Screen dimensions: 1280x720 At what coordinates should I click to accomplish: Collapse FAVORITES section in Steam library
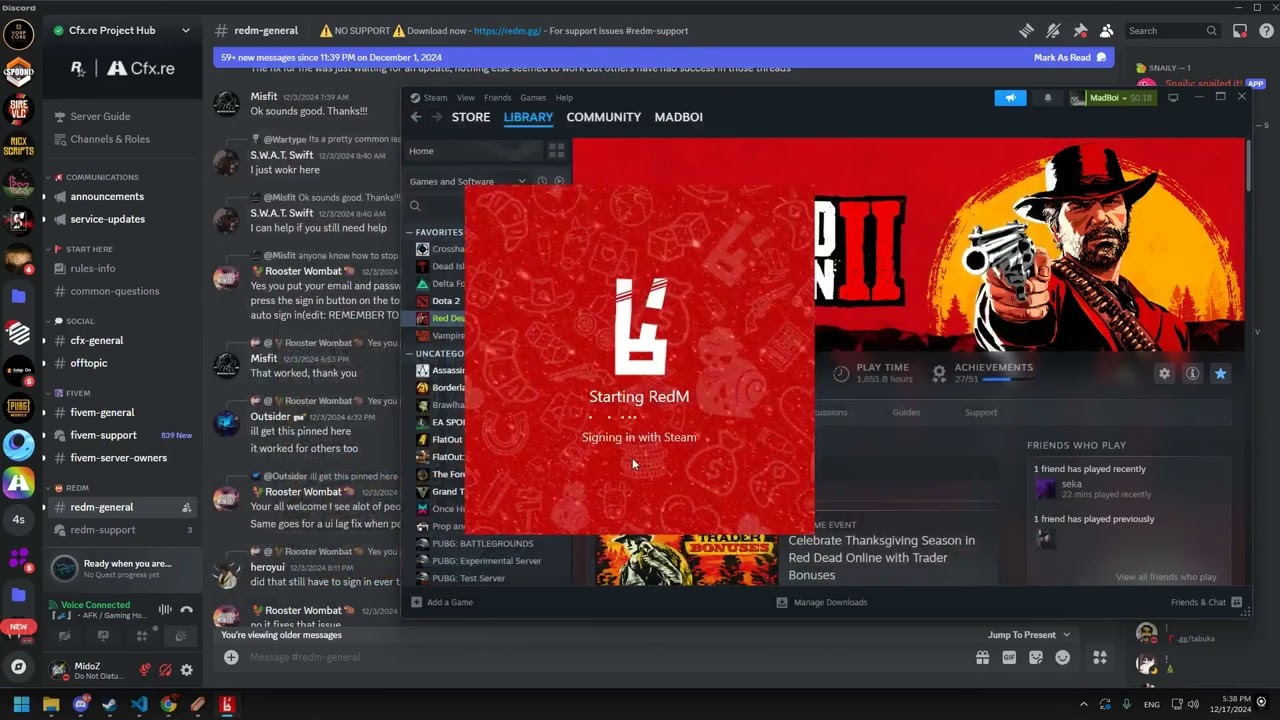(435, 232)
